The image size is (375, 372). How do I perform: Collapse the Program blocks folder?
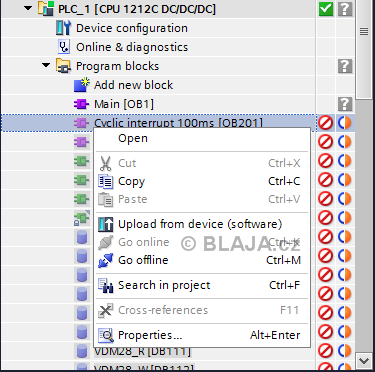coord(46,65)
